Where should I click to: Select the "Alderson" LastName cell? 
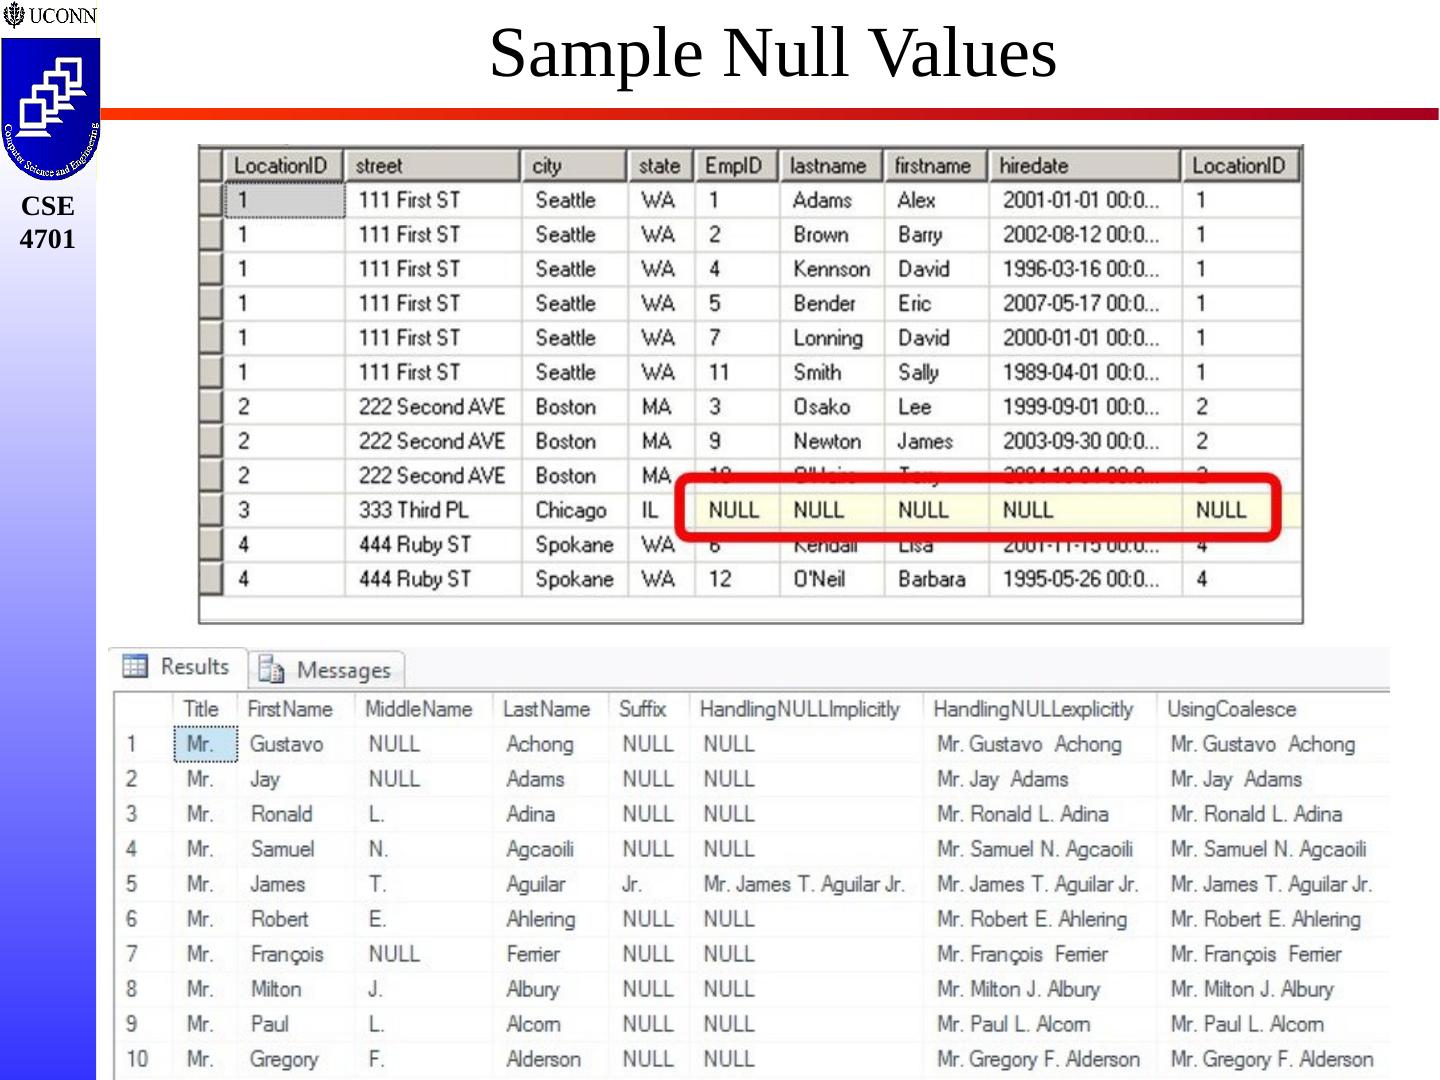pos(551,1059)
